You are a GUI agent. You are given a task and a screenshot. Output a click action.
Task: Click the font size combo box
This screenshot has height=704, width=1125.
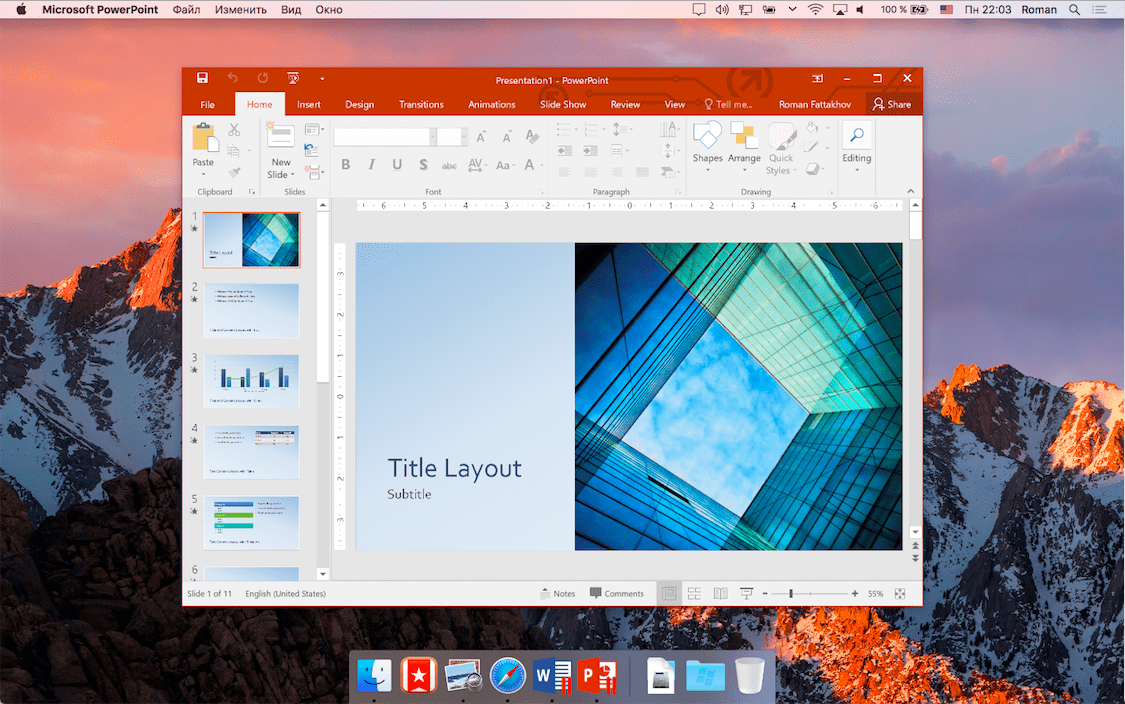coord(452,136)
